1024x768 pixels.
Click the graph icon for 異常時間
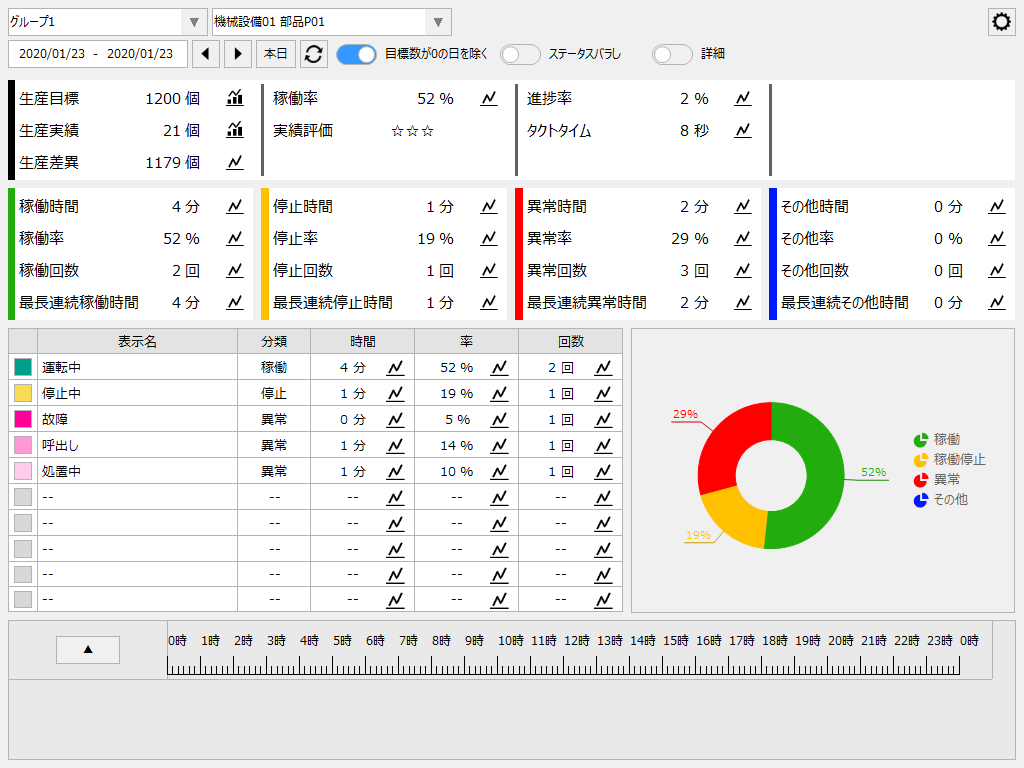tap(742, 206)
